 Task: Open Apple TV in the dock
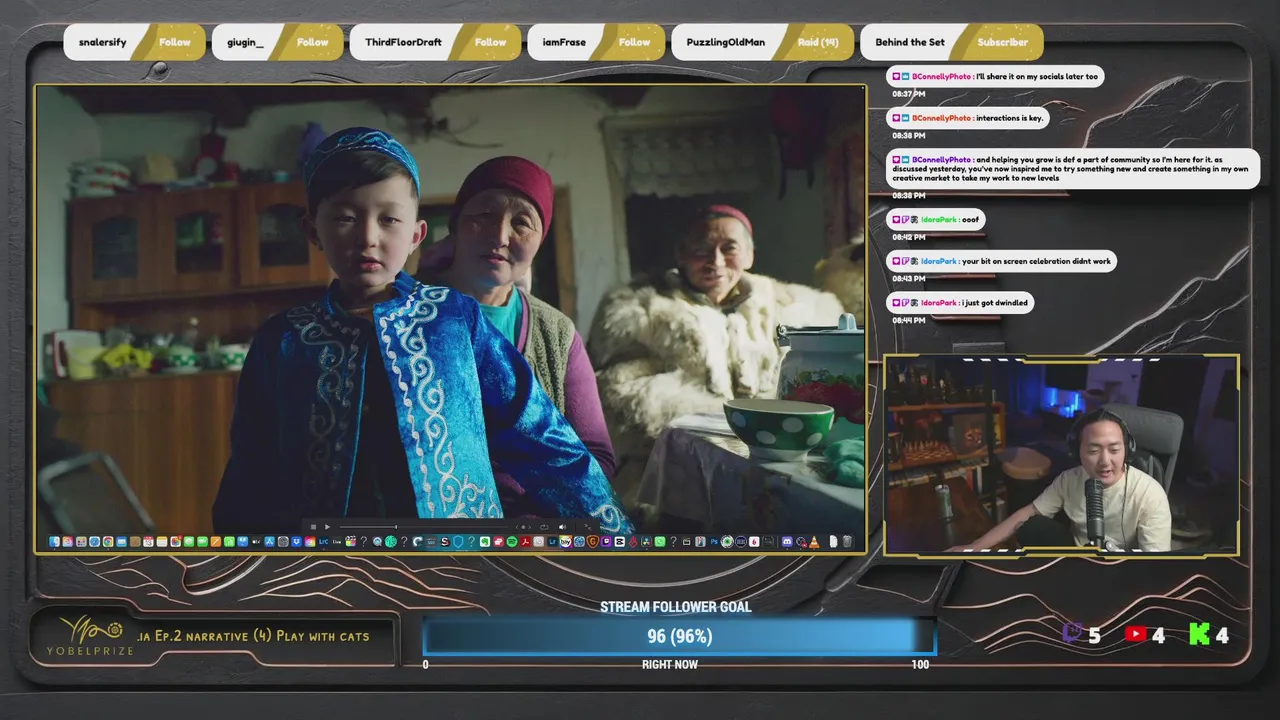tap(256, 541)
